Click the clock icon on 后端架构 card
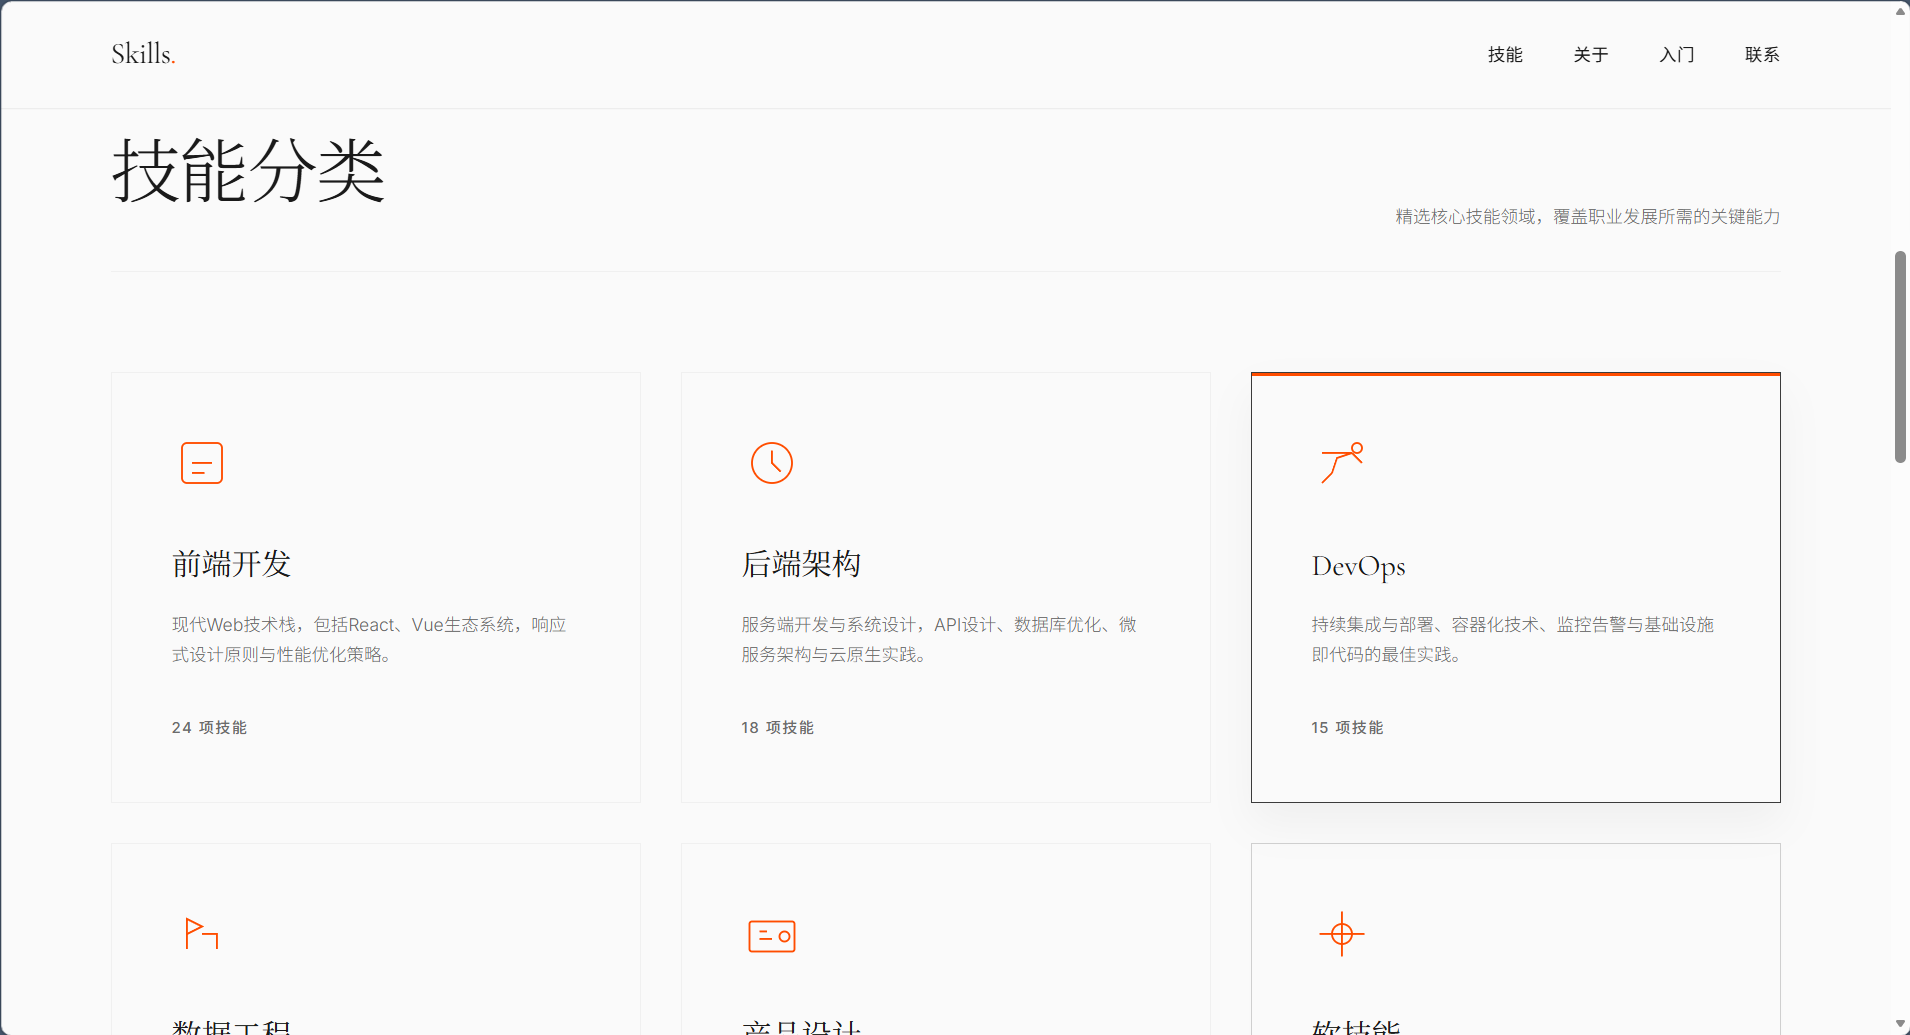This screenshot has width=1910, height=1035. 771,463
